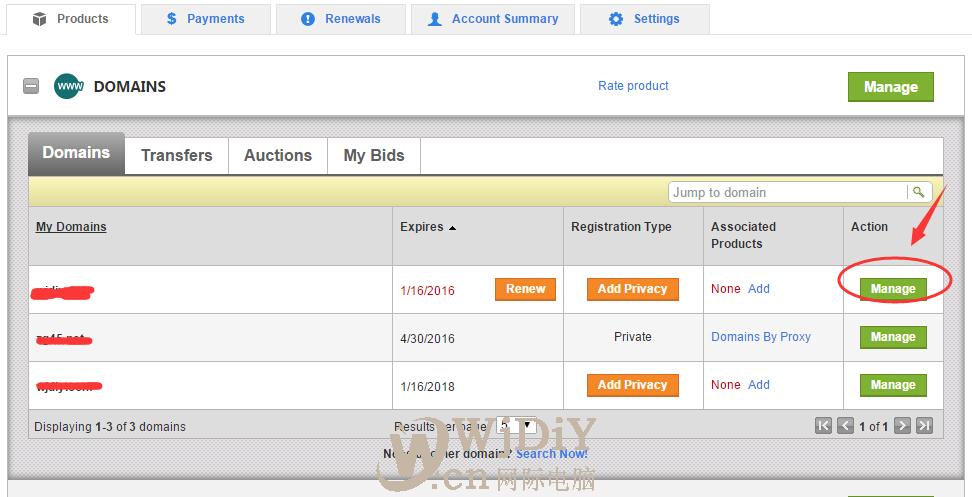The image size is (972, 497).
Task: Click Renew for domain expiring 1/16/2016
Action: coord(525,289)
